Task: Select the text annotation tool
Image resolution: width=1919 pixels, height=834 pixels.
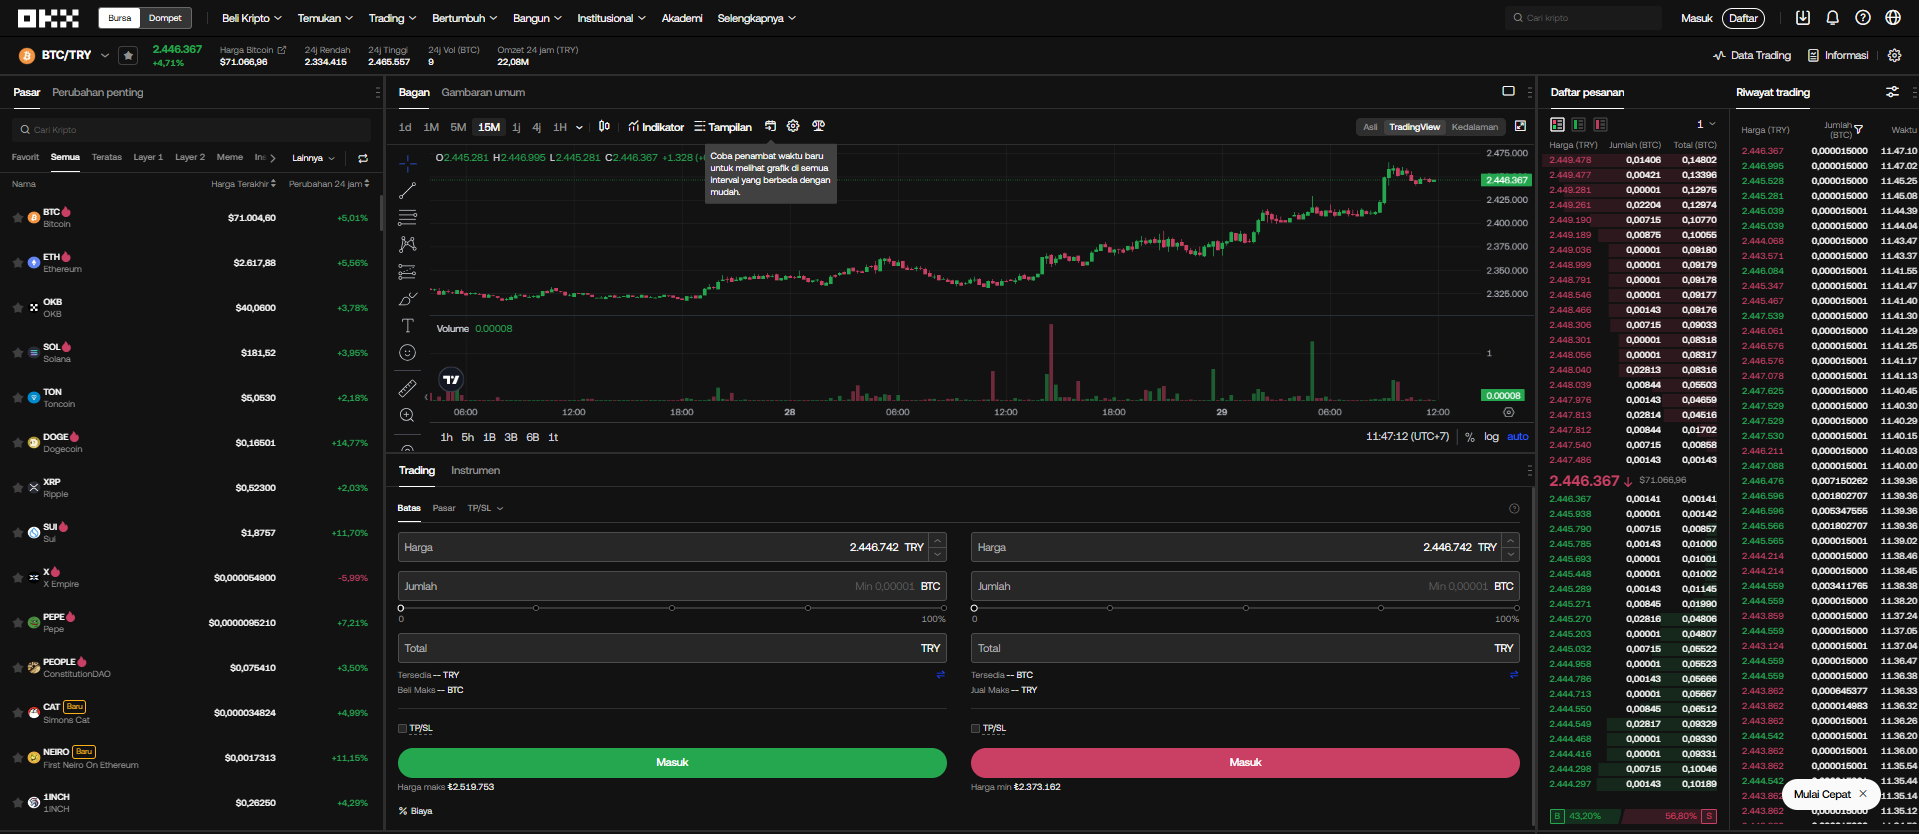Action: pyautogui.click(x=408, y=326)
